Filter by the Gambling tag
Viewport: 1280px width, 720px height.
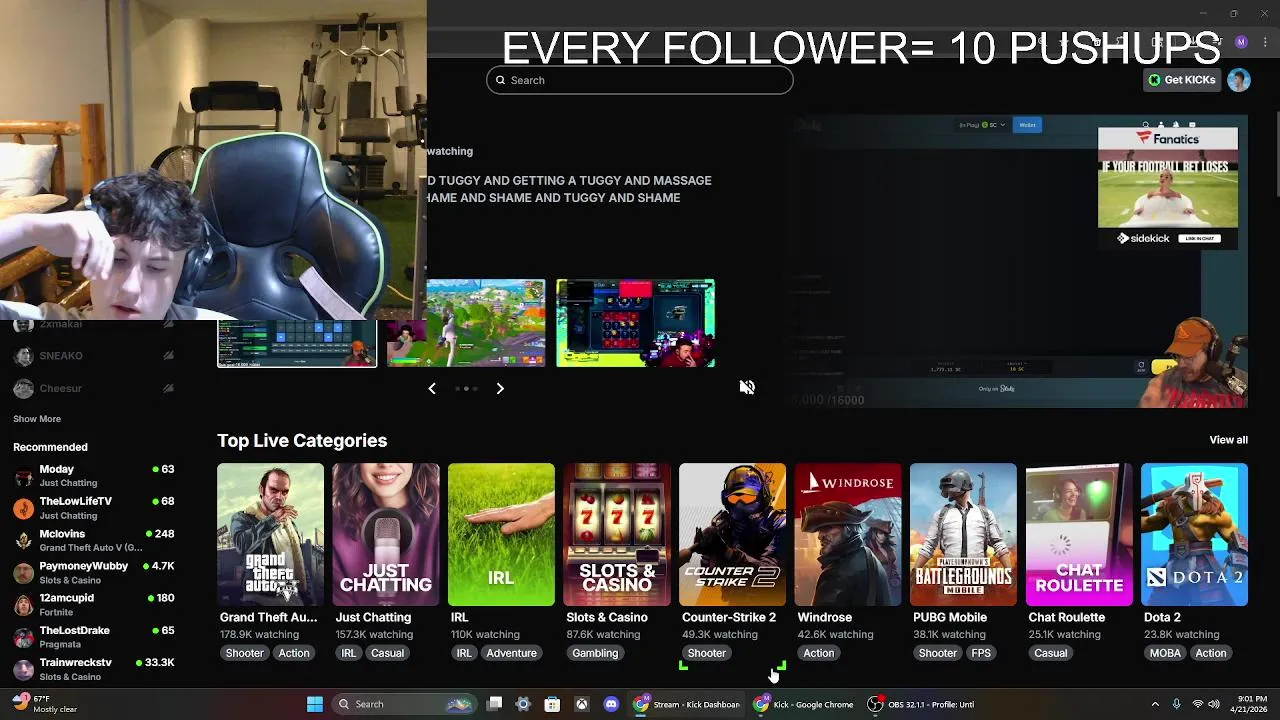click(x=595, y=653)
